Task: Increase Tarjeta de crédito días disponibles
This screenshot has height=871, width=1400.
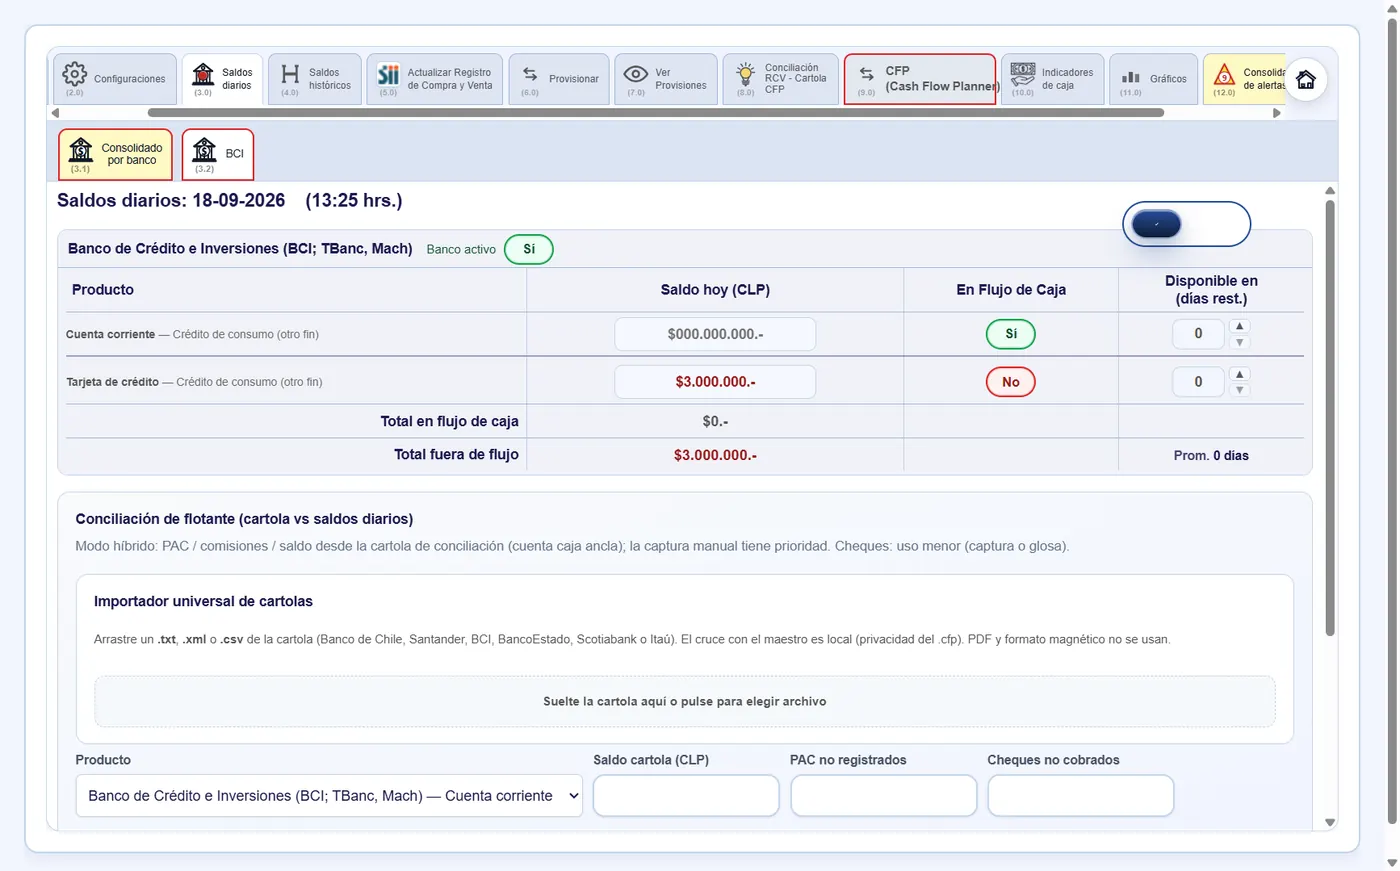Action: (1240, 375)
